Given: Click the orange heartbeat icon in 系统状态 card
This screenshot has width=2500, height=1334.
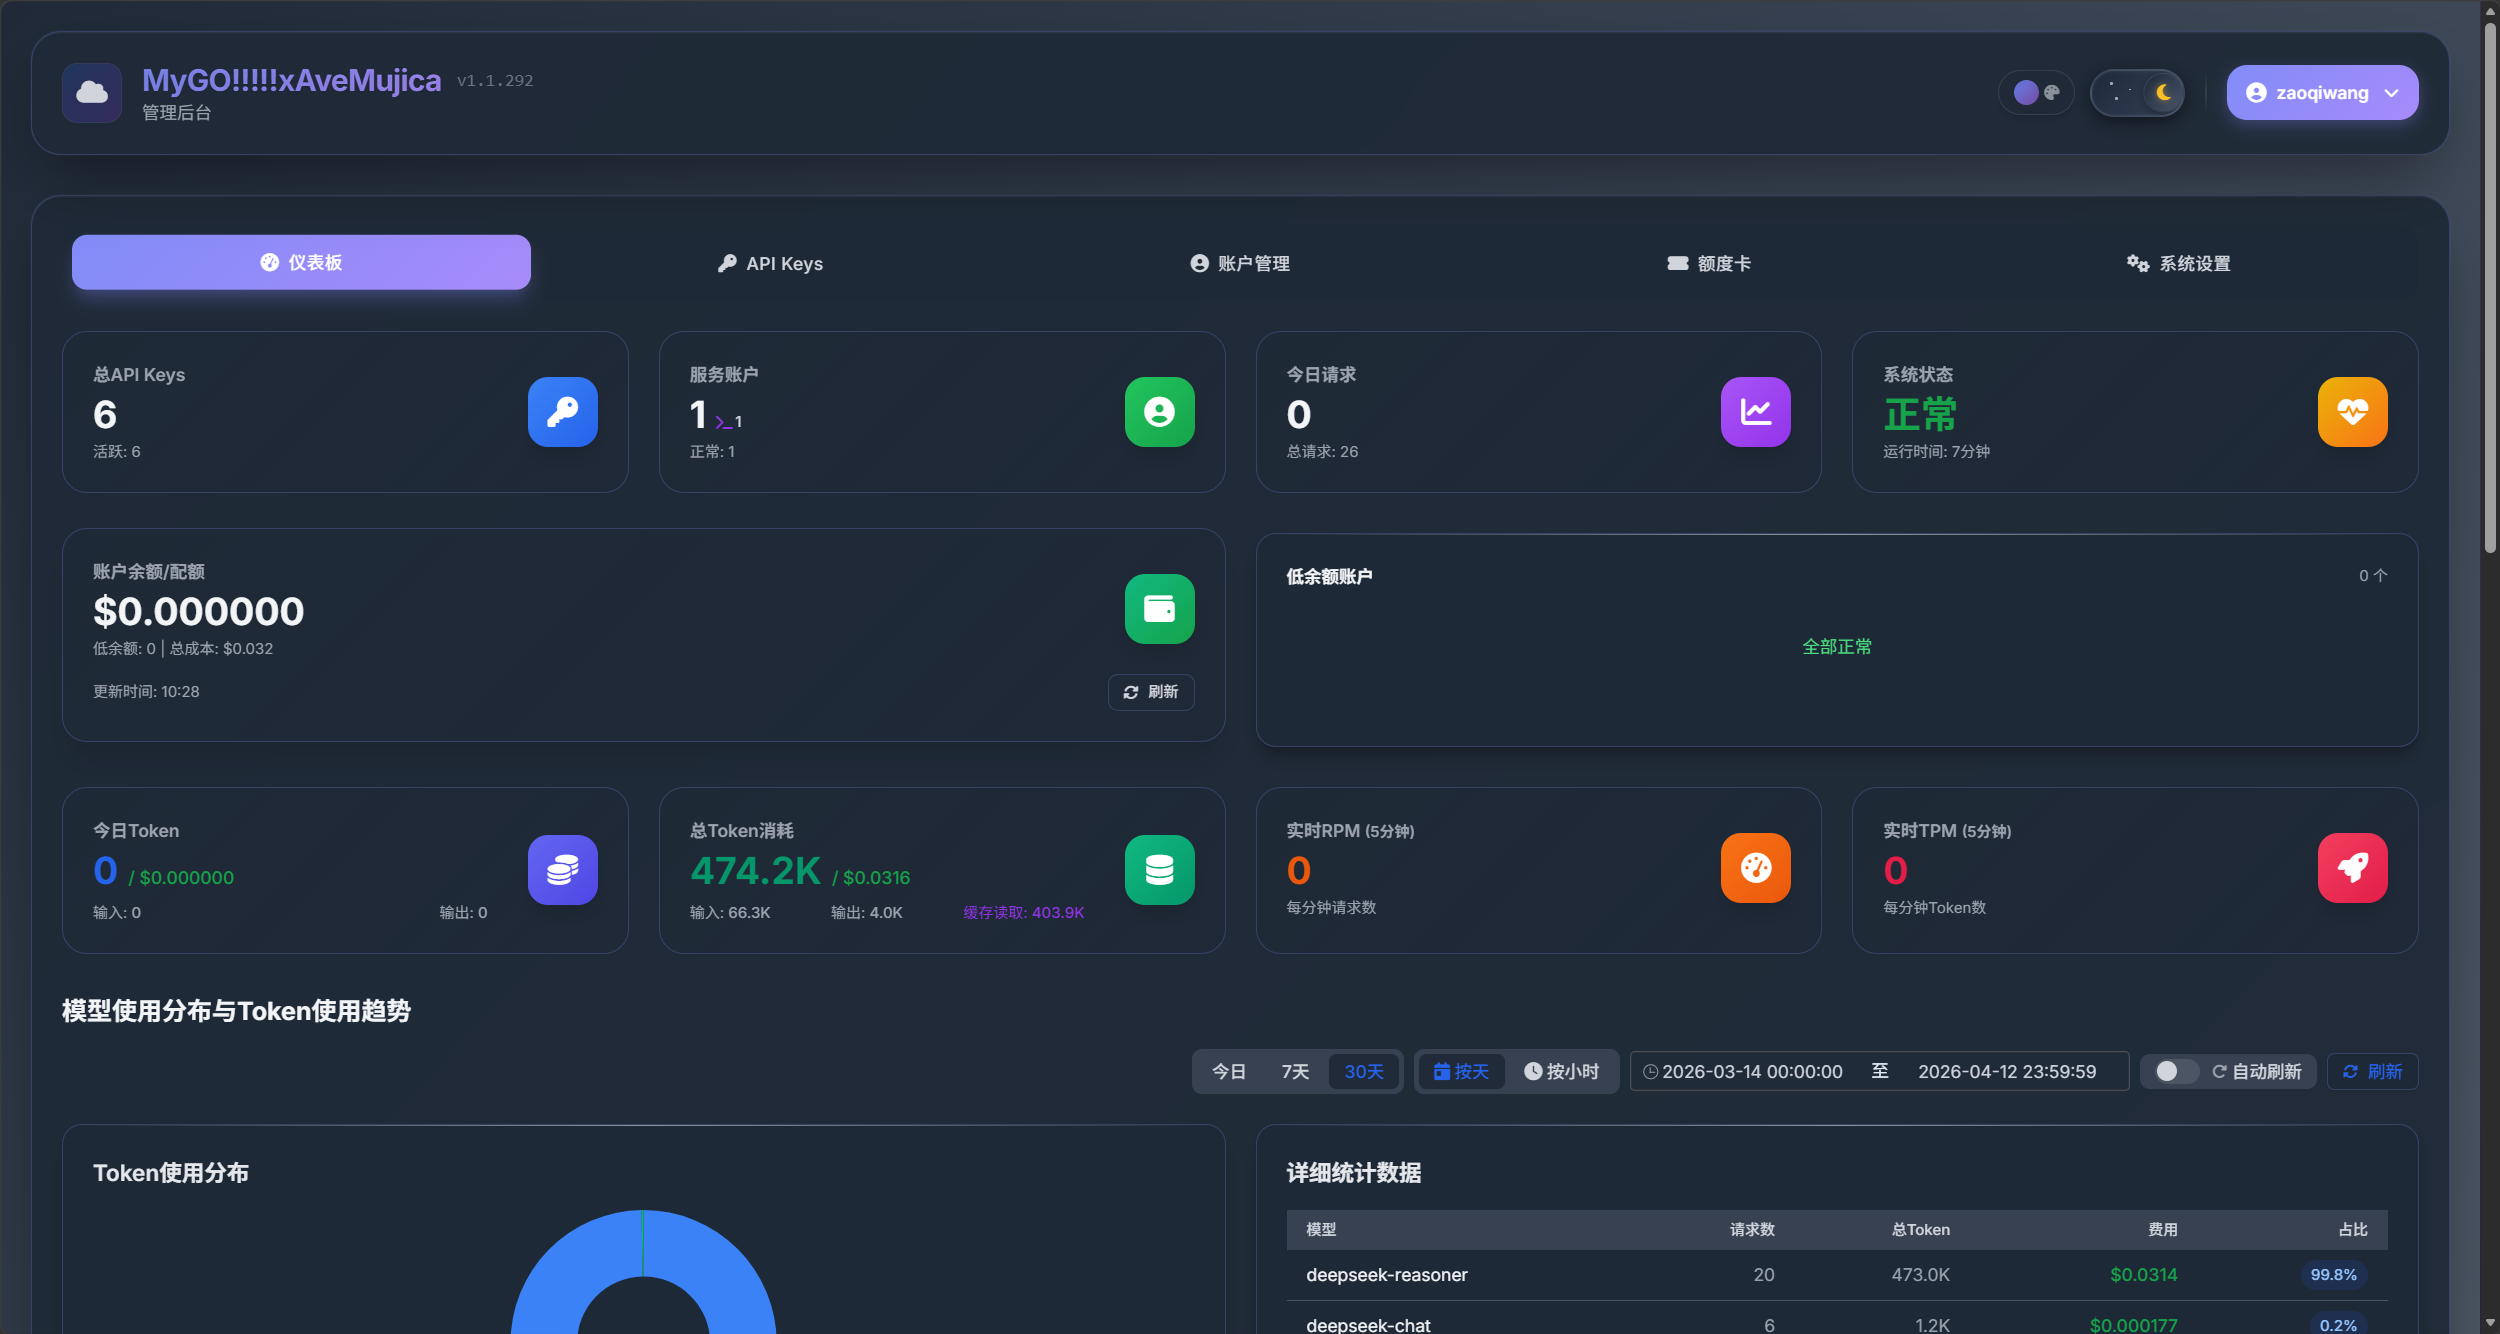Looking at the screenshot, I should pos(2352,412).
